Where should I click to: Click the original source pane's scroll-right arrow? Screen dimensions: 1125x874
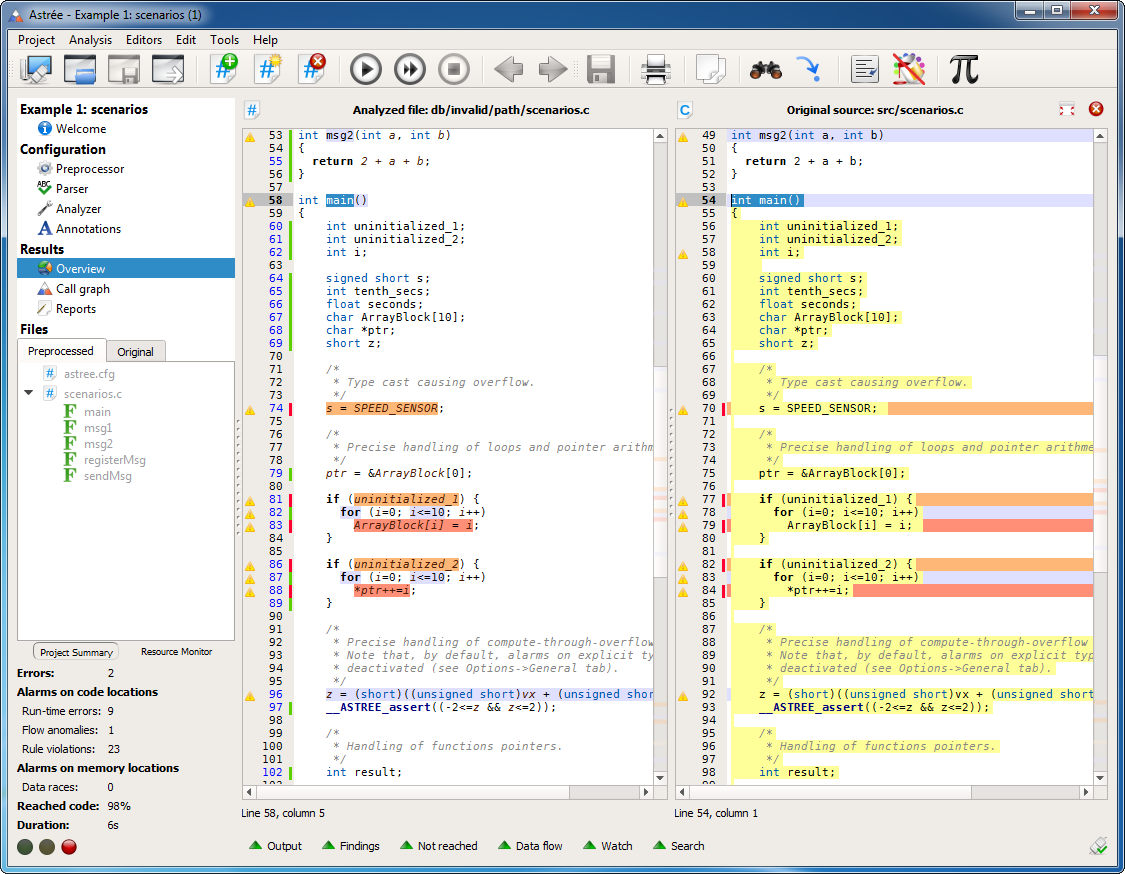pyautogui.click(x=1086, y=792)
